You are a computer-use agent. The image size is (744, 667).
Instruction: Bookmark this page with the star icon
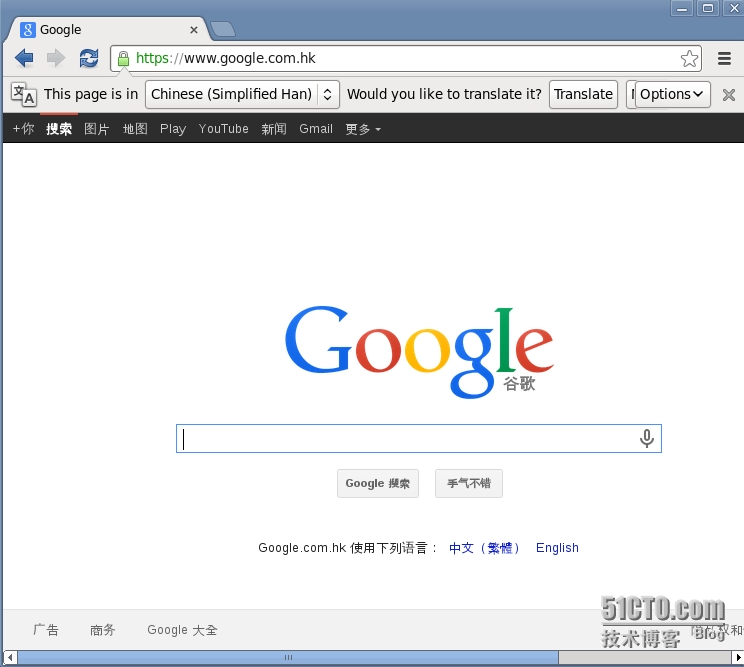click(689, 59)
